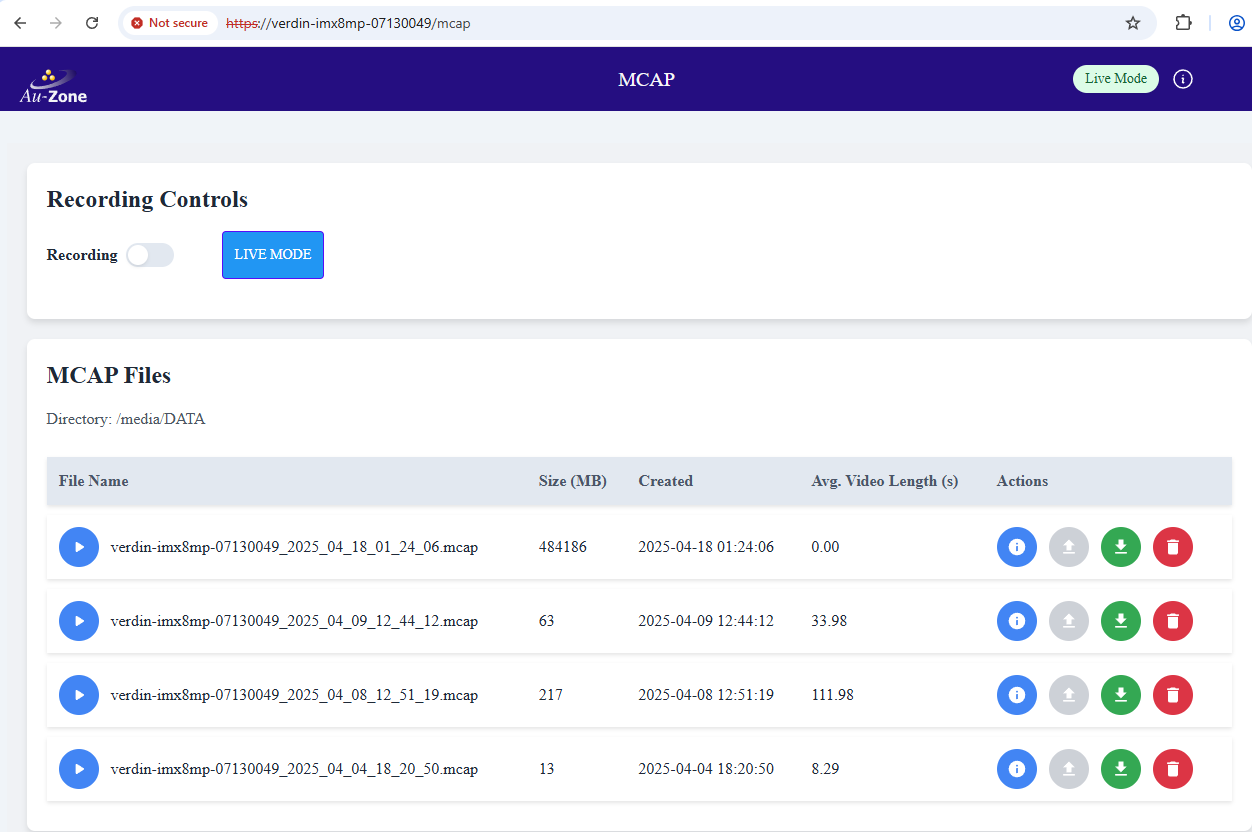Viewport: 1252px width, 832px height.
Task: Toggle the Recording switch on
Action: [150, 255]
